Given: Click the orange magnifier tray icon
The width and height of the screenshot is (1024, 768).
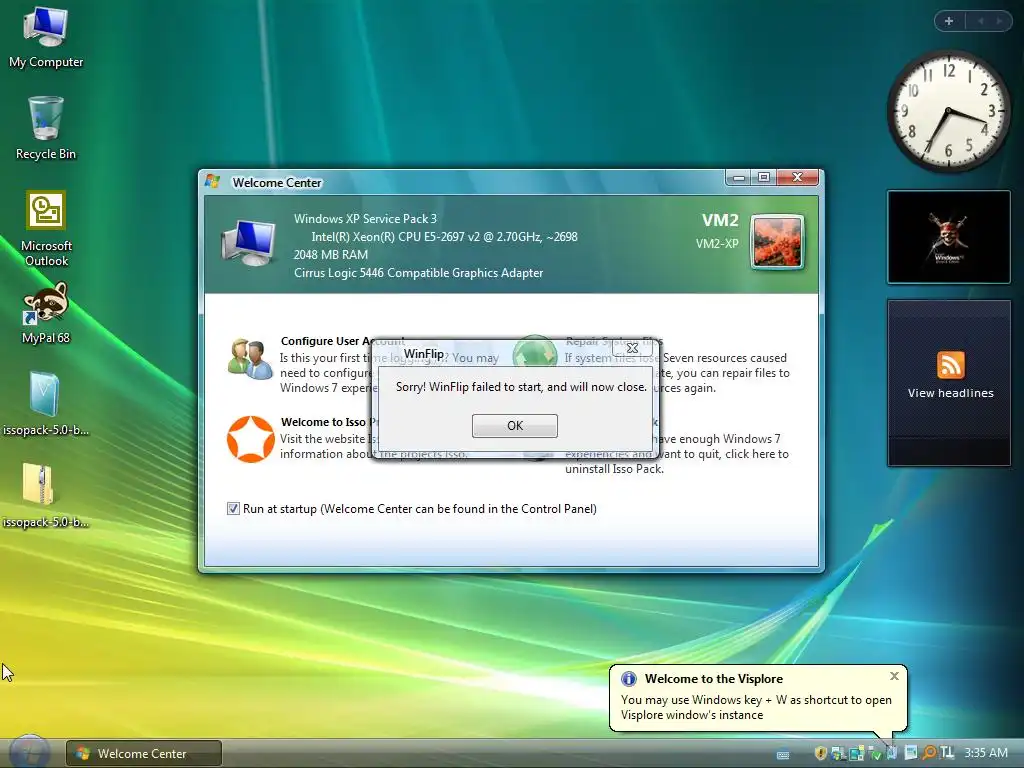Looking at the screenshot, I should 928,753.
